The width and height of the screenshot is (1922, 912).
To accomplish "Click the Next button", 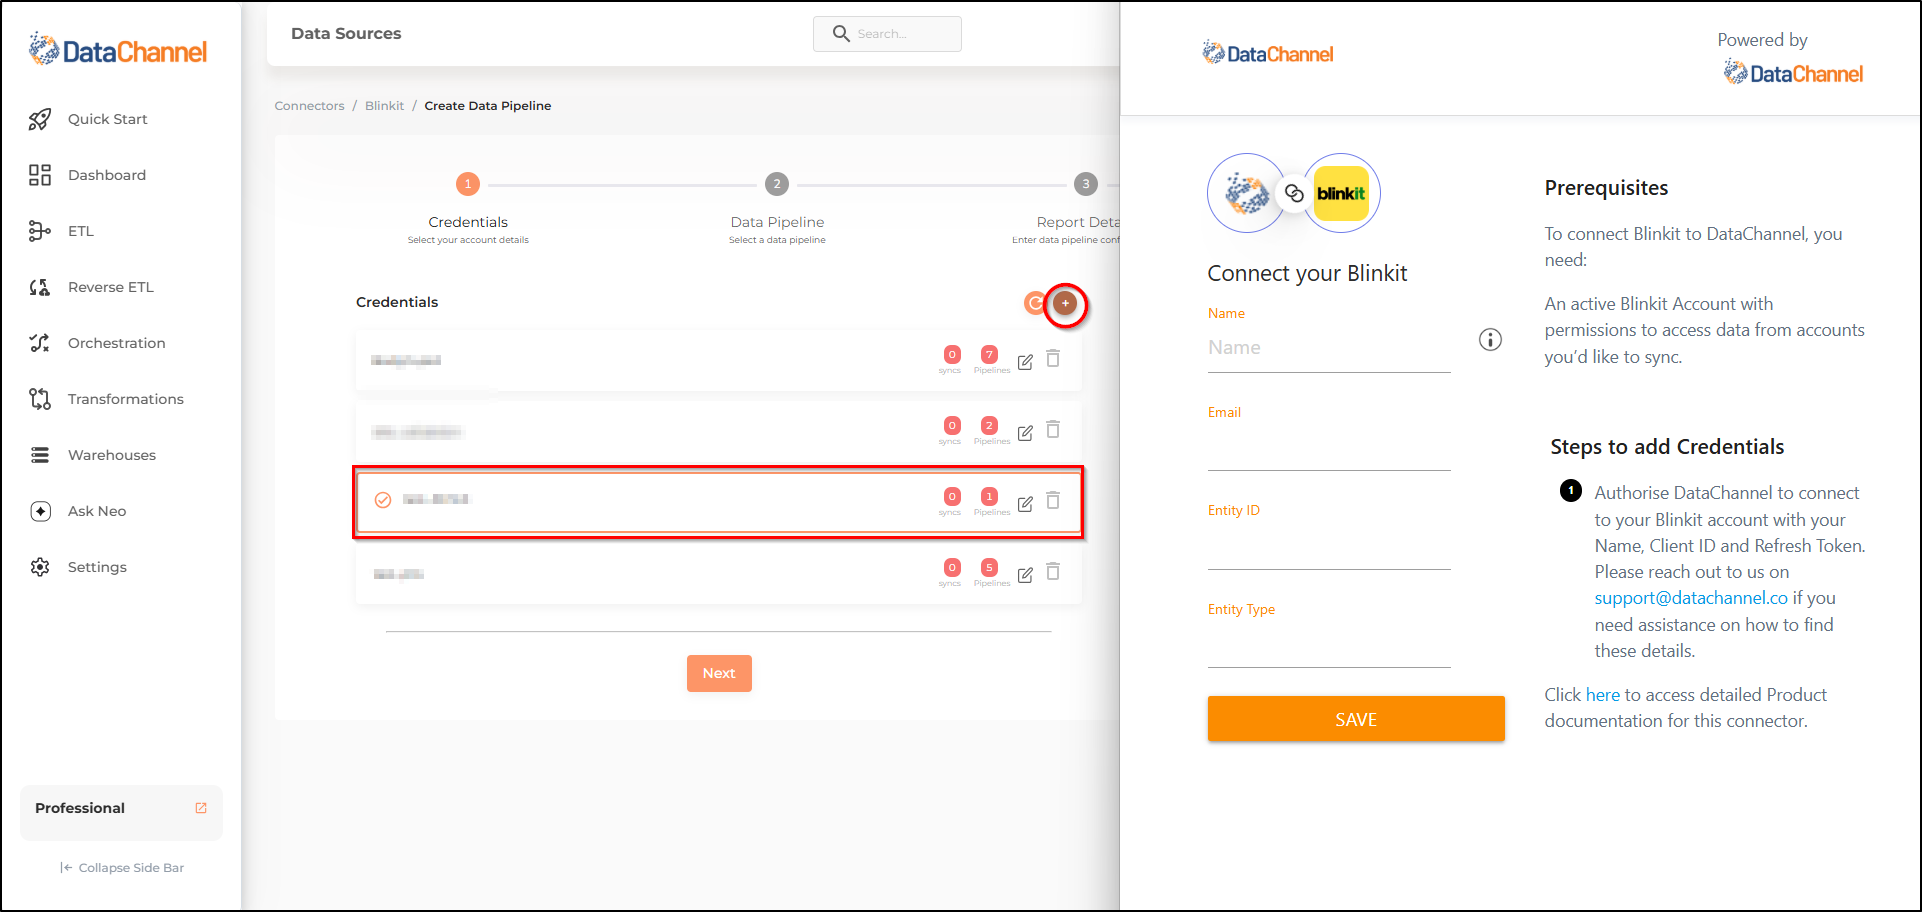I will pos(719,673).
